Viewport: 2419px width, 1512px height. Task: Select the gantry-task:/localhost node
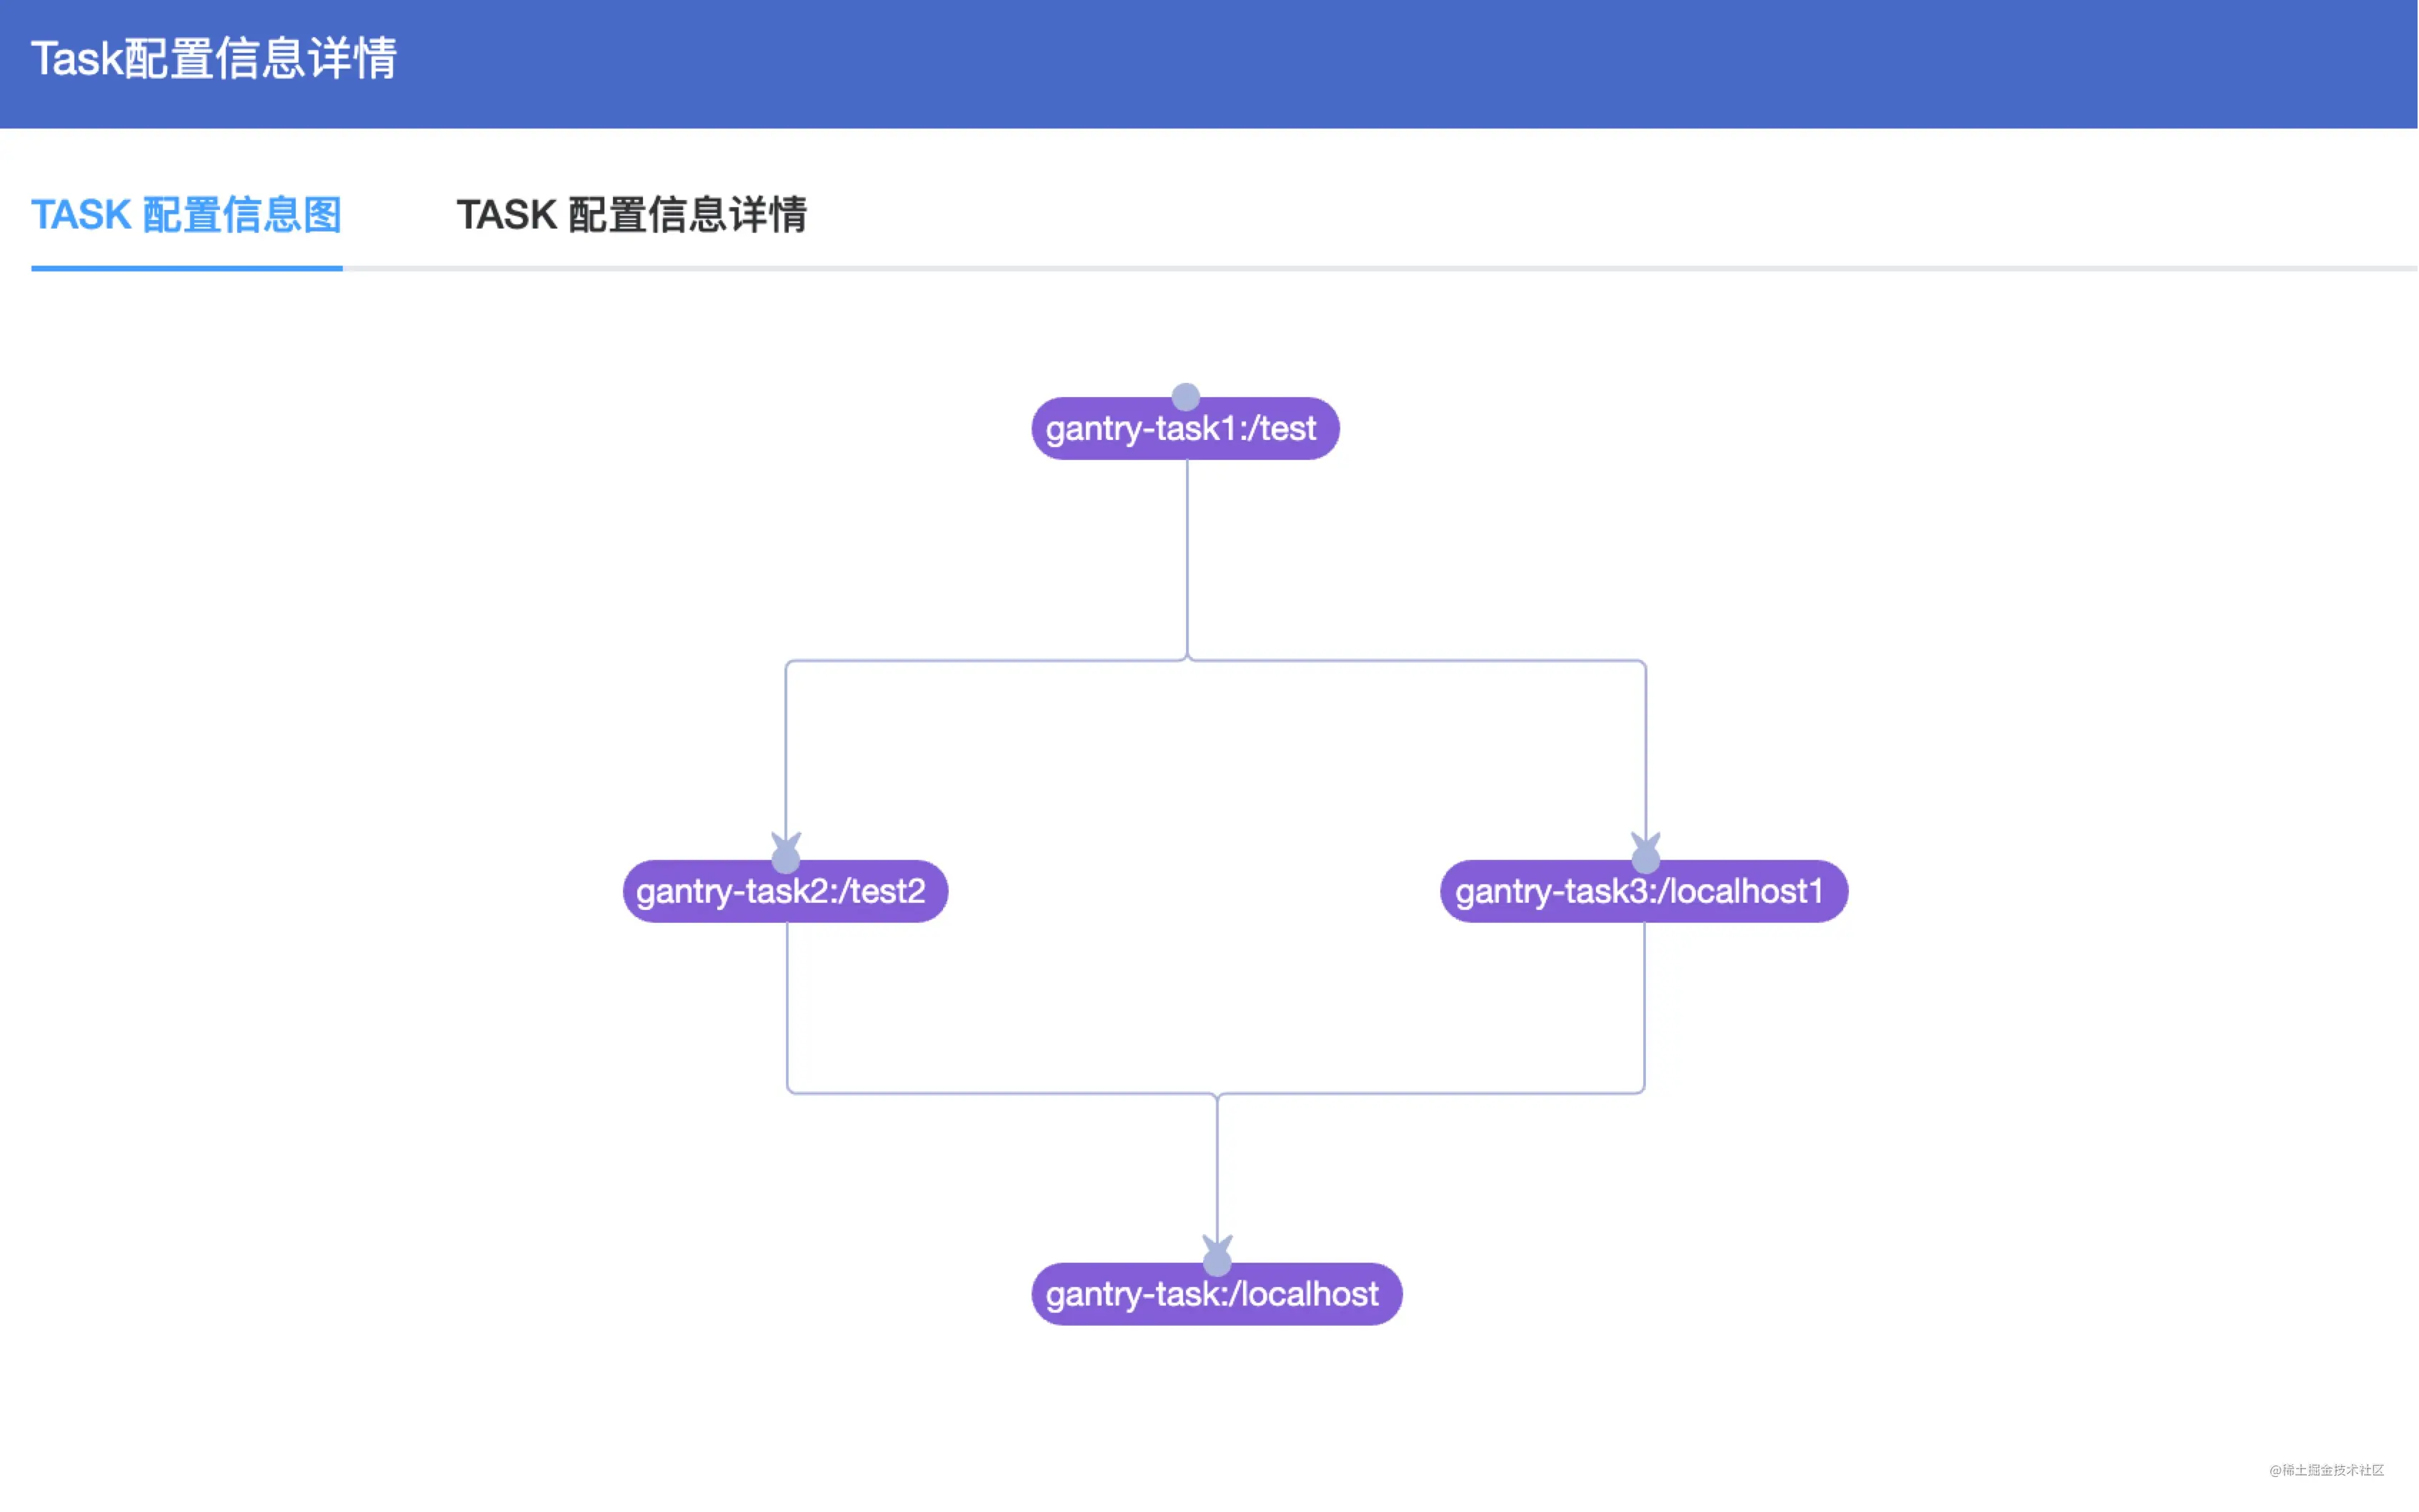click(1217, 1294)
